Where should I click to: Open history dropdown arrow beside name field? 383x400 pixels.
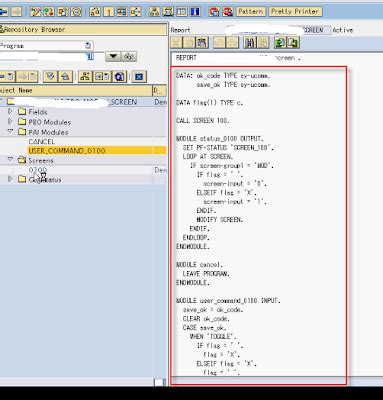tap(113, 56)
